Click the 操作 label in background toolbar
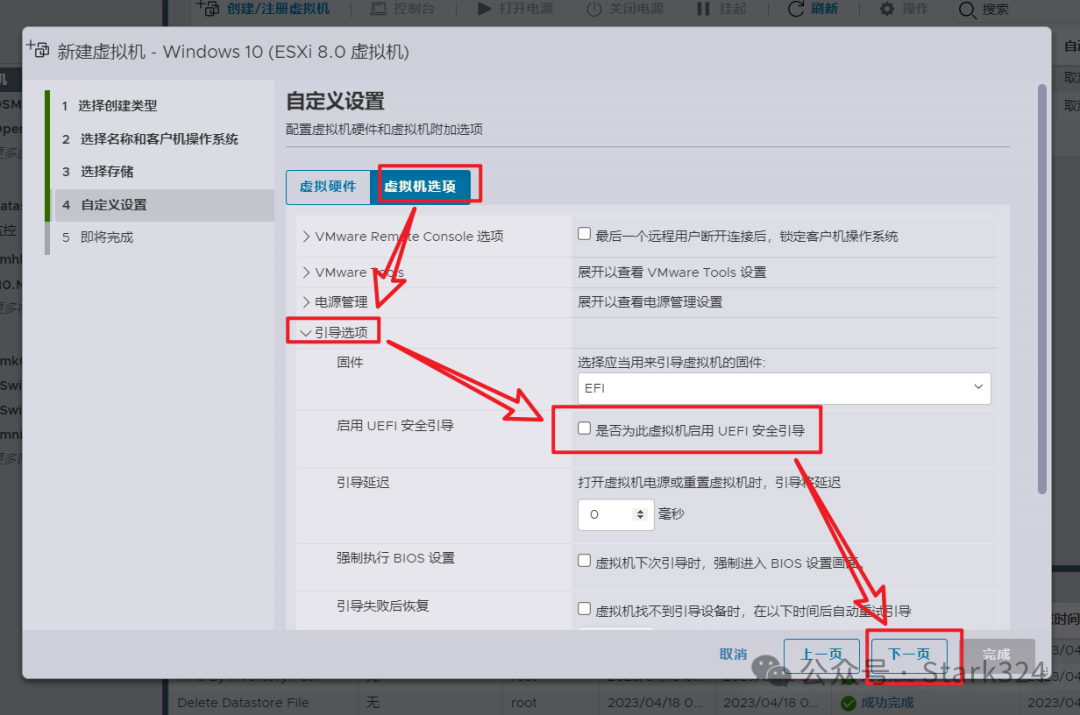The image size is (1080, 715). pos(915,9)
